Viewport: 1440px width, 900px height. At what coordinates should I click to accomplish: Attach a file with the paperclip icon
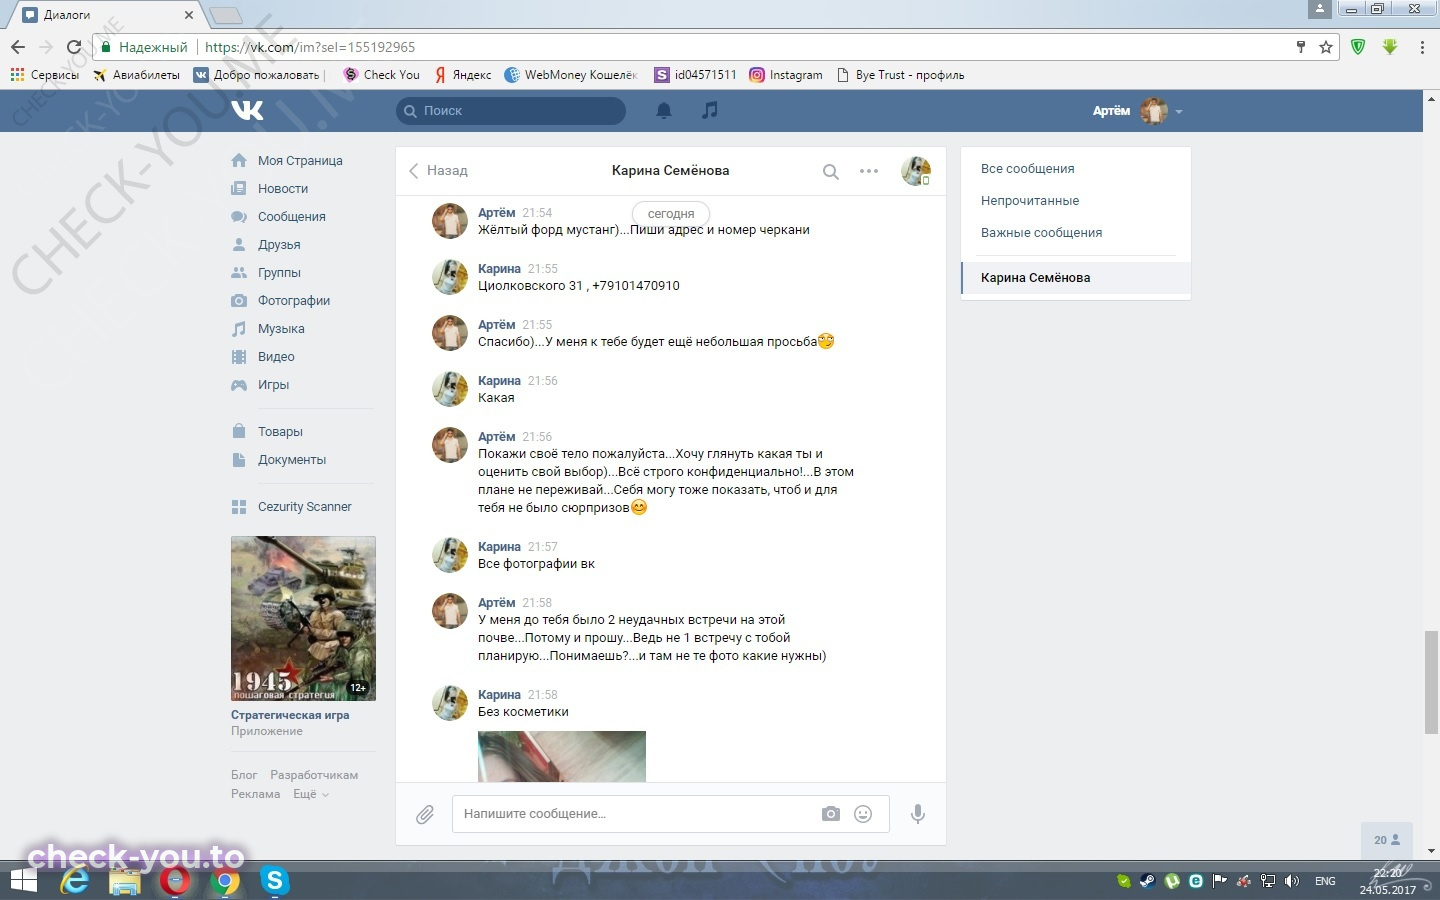pyautogui.click(x=425, y=815)
